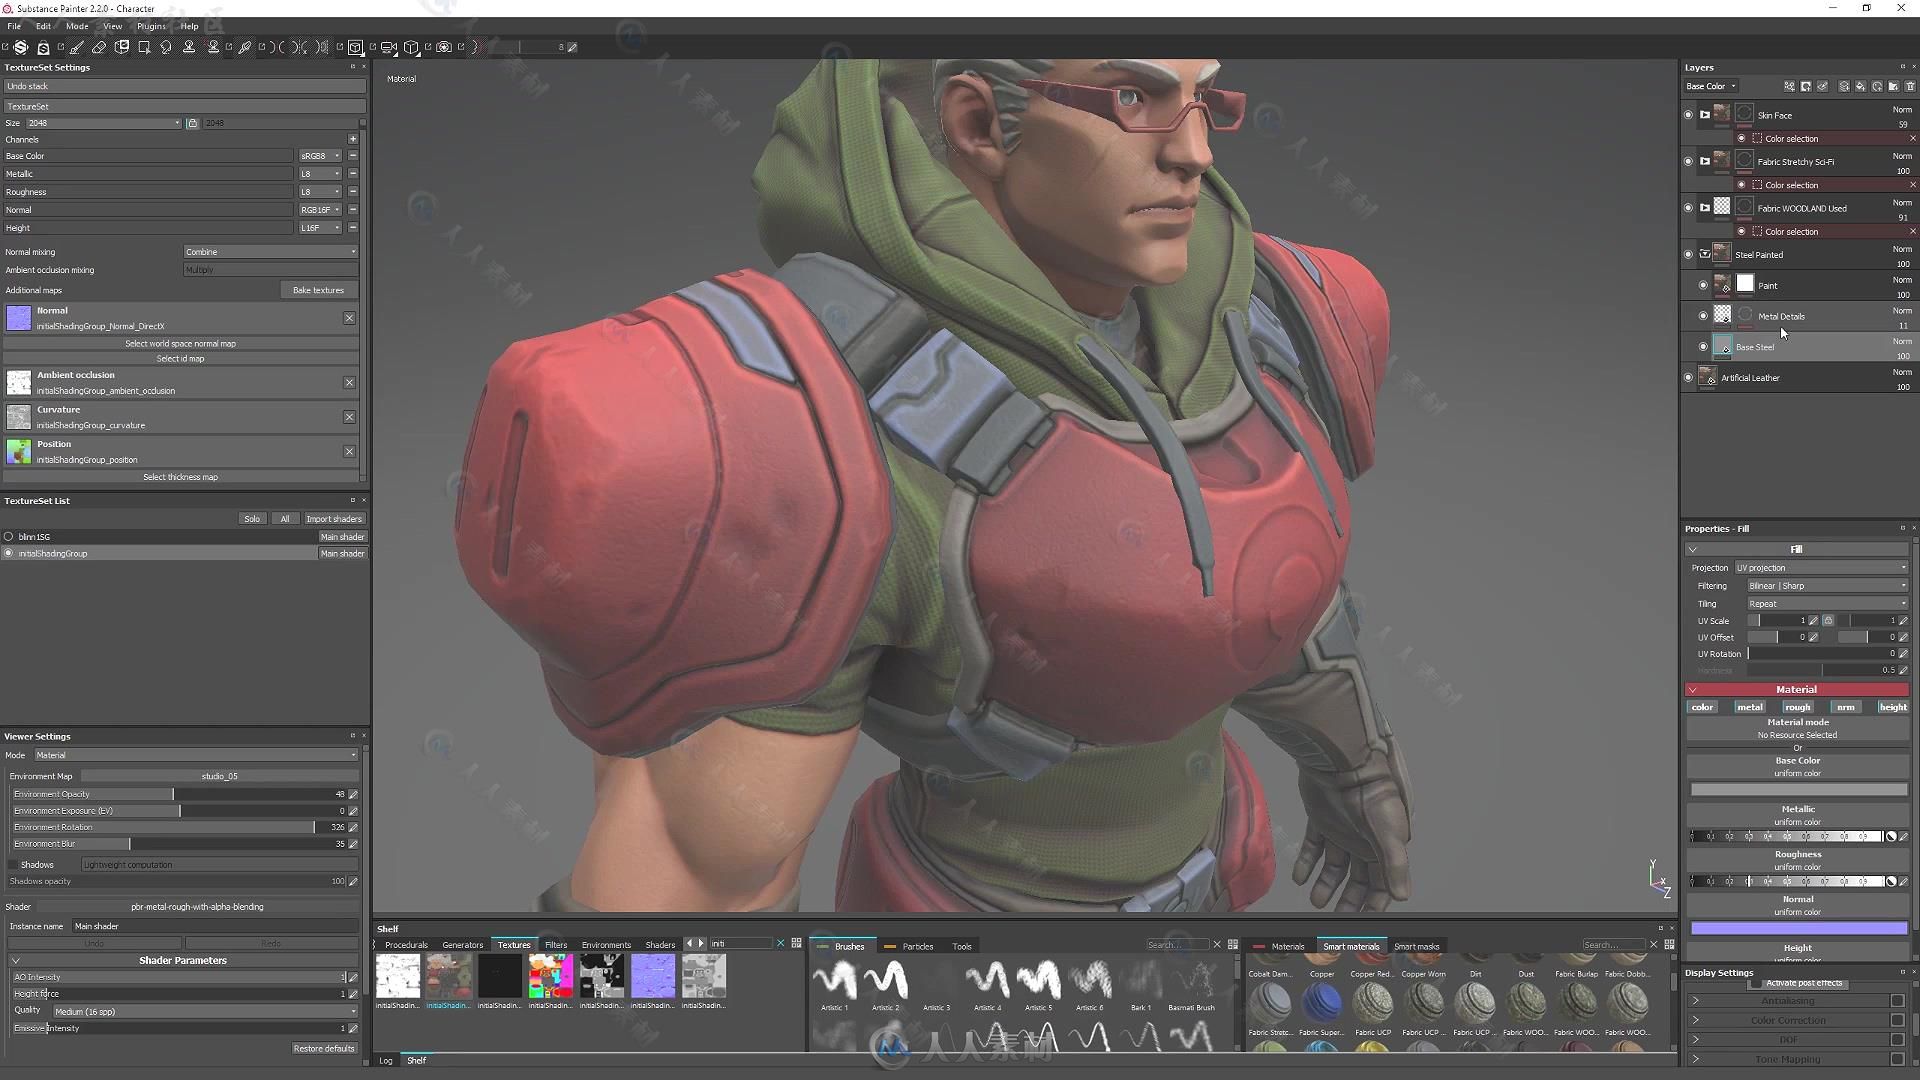Select the Clone stamp tool
Viewport: 1920px width, 1080px height.
click(x=189, y=47)
